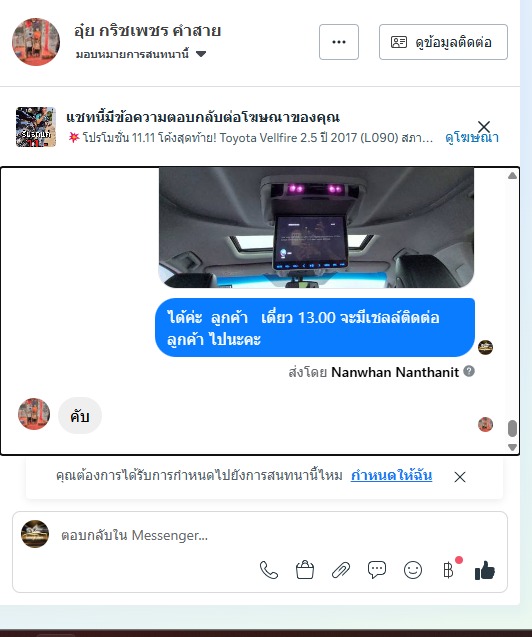The width and height of the screenshot is (532, 637).
Task: Attach a file with paperclip icon
Action: point(341,570)
